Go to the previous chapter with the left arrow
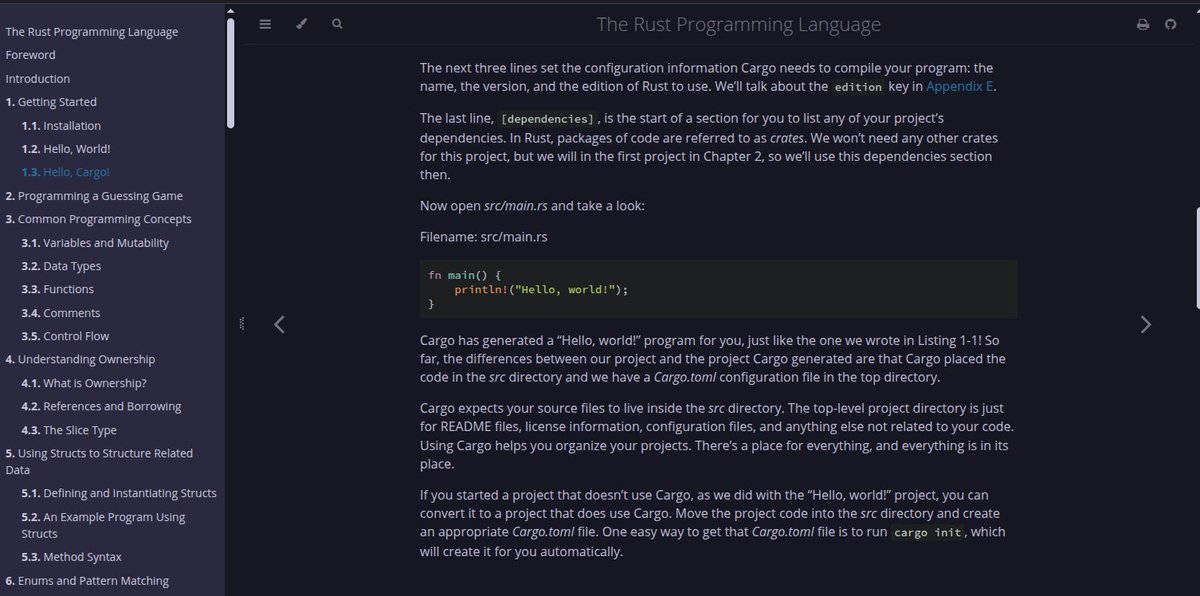1200x596 pixels. click(x=279, y=324)
